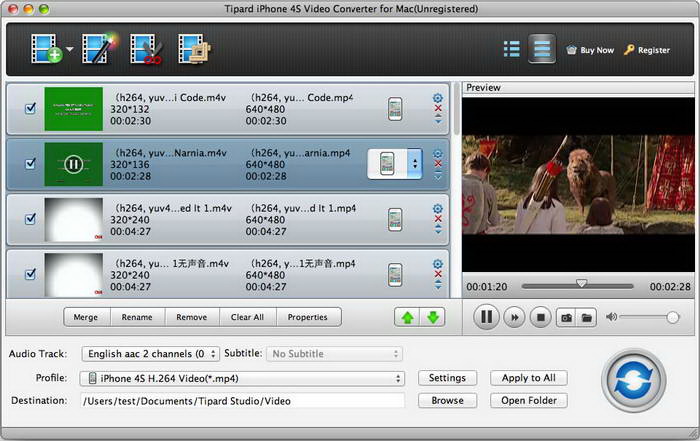Open the Audio Track dropdown
This screenshot has height=441, width=700.
(x=151, y=354)
